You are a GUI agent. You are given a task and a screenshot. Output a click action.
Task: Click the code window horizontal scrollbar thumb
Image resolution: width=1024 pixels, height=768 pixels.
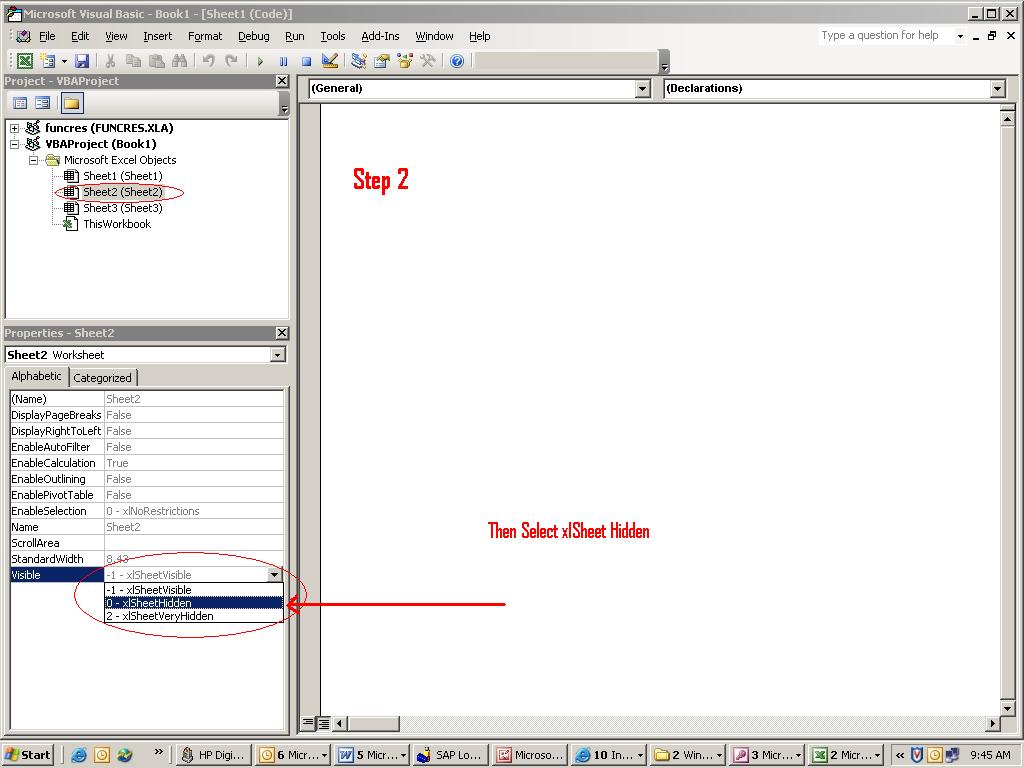click(x=373, y=723)
